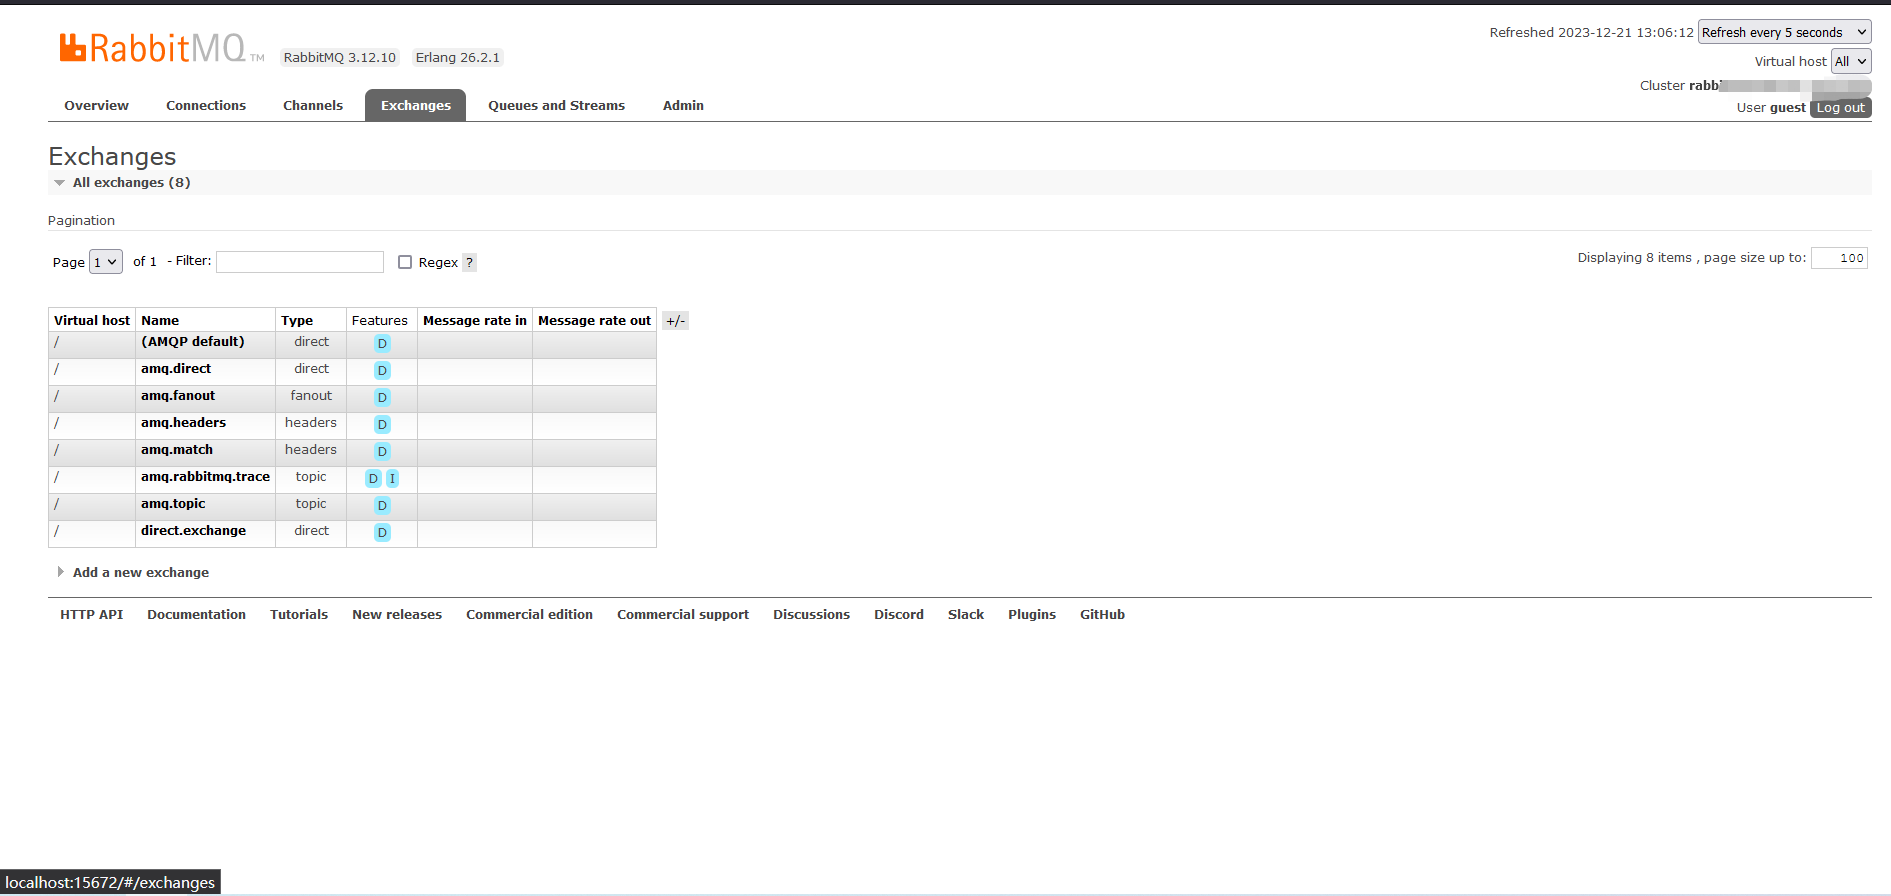Click the exchange Filter input field
The image size is (1891, 896).
coord(300,262)
